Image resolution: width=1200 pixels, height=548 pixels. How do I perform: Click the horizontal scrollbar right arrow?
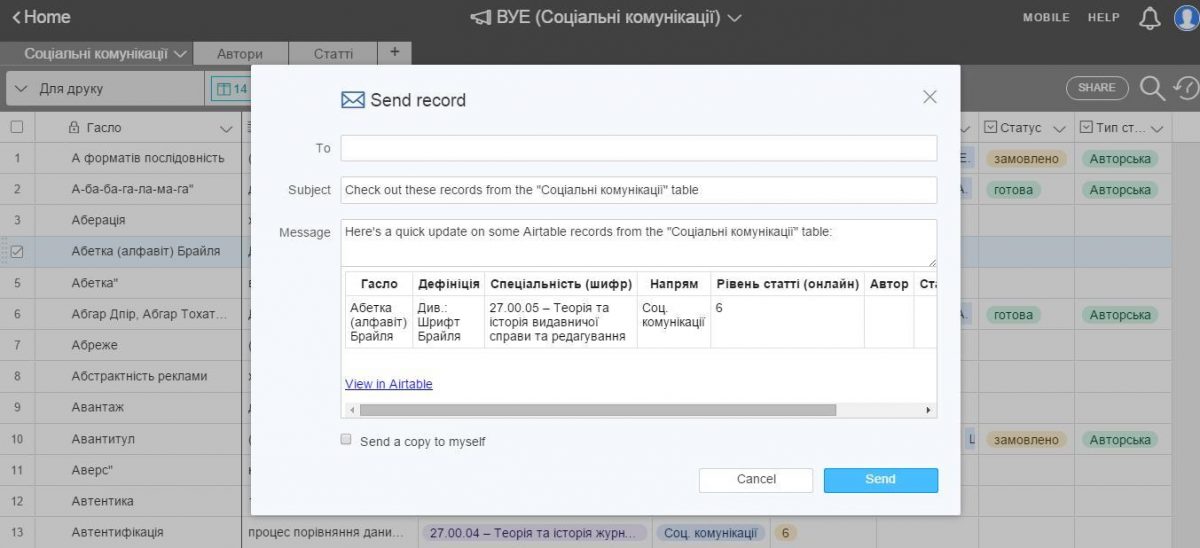coord(928,410)
